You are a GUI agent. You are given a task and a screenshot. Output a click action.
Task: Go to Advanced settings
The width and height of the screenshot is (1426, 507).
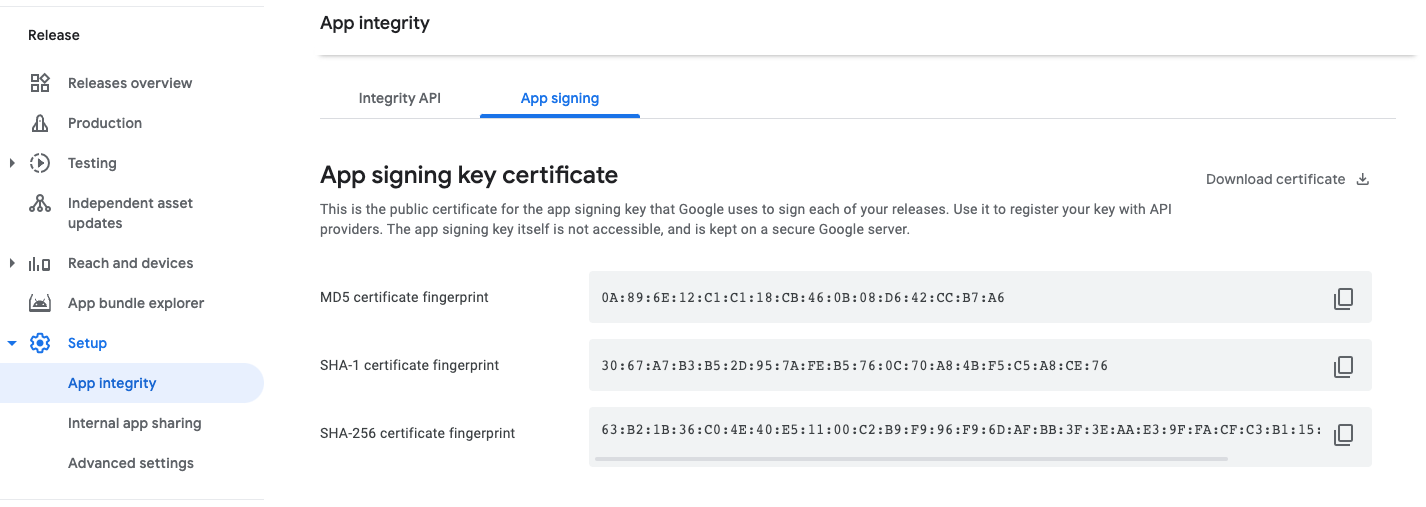pos(131,463)
